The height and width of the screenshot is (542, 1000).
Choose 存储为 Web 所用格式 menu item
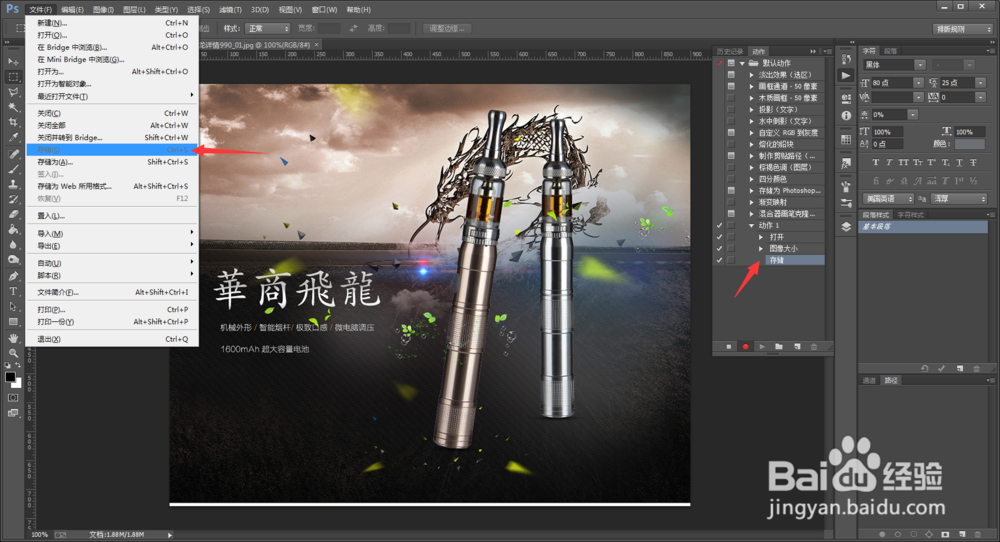75,186
